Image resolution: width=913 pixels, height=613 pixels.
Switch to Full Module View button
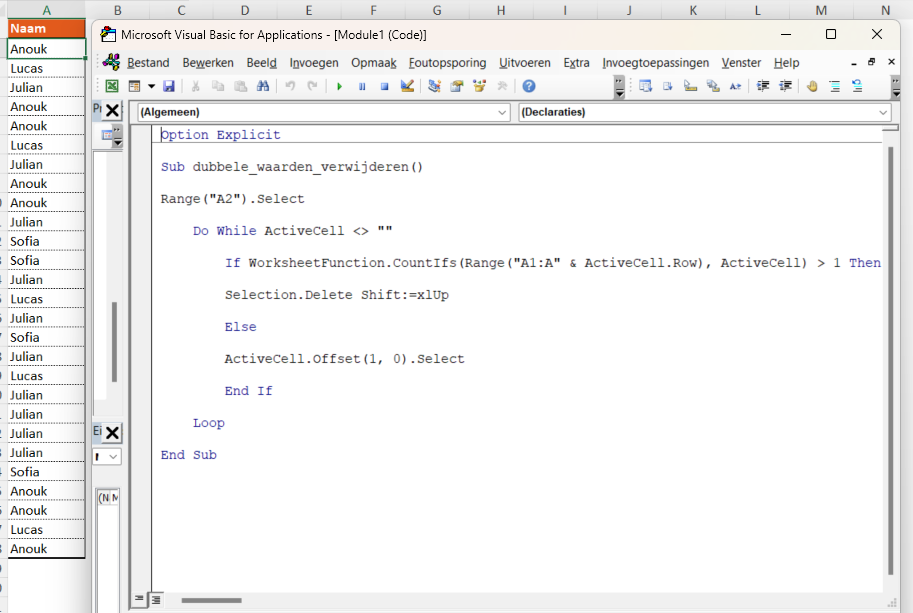(x=156, y=598)
